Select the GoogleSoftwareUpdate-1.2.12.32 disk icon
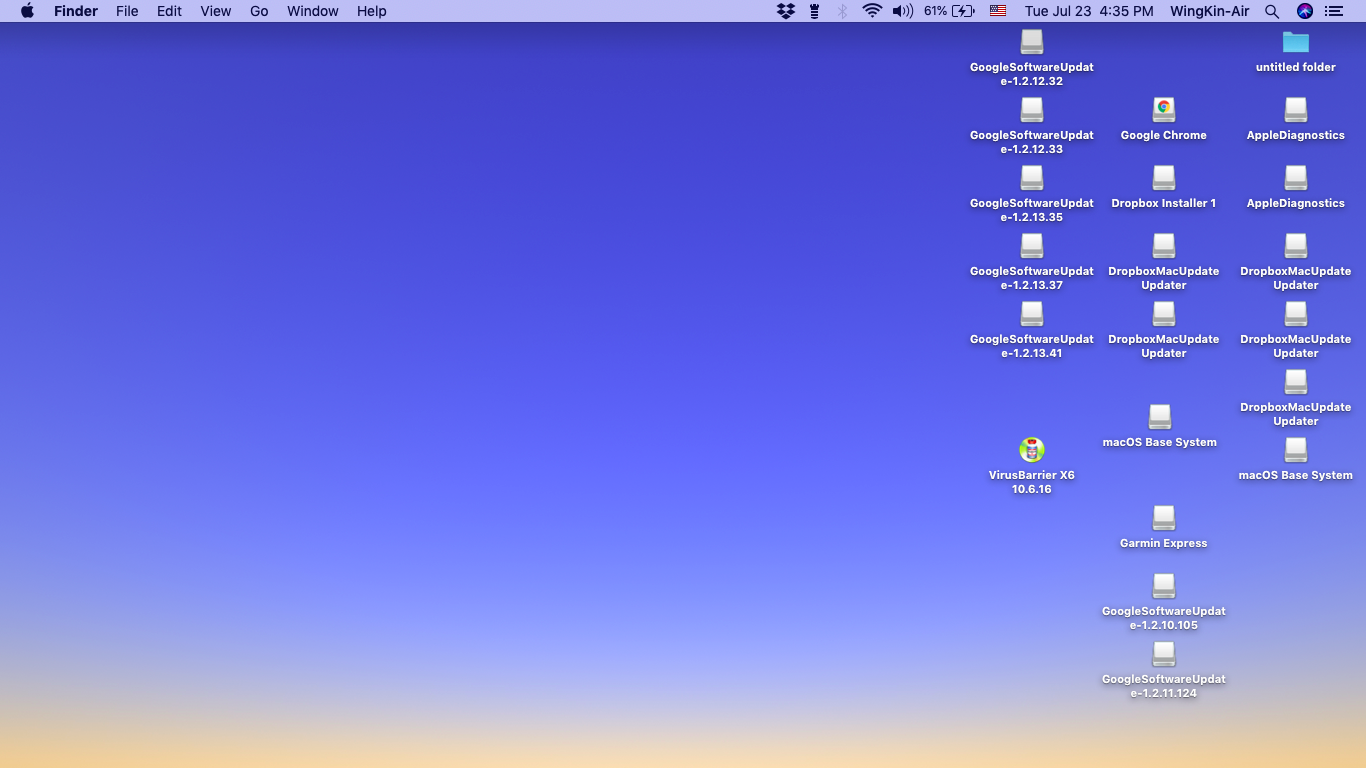Viewport: 1366px width, 768px height. click(x=1032, y=42)
